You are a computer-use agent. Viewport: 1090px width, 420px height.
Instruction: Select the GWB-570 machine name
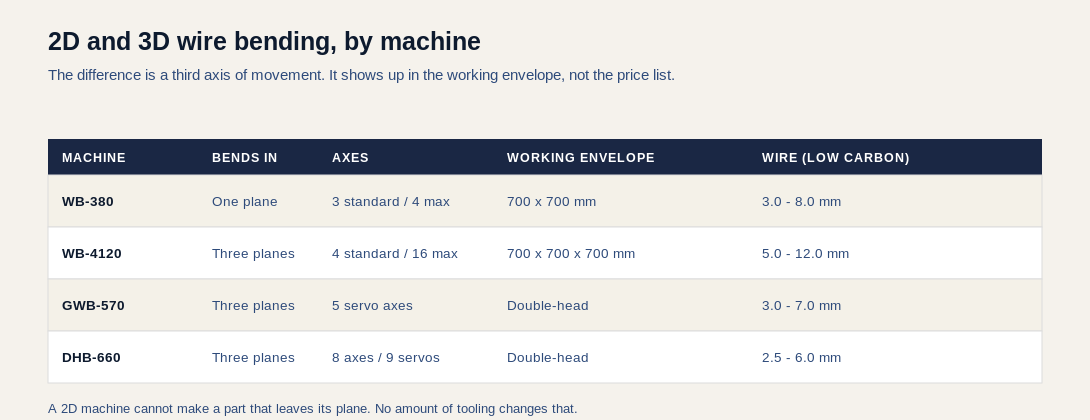(93, 306)
